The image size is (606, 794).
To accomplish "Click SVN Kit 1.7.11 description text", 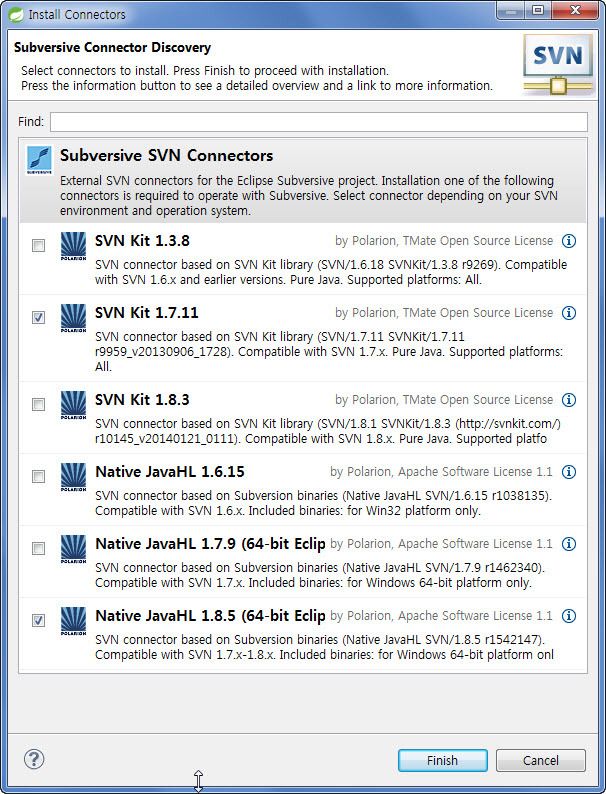I will [329, 351].
